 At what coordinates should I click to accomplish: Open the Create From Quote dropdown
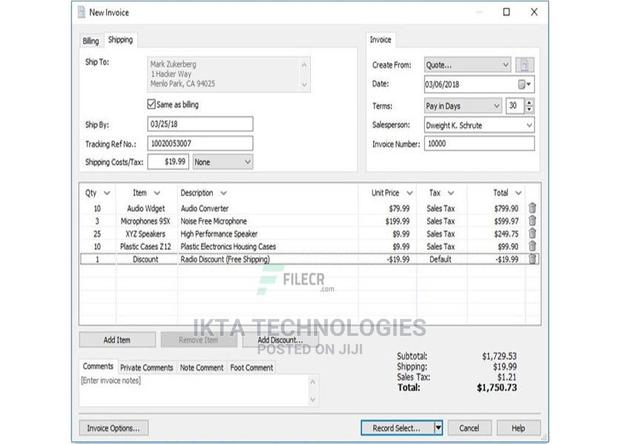468,65
